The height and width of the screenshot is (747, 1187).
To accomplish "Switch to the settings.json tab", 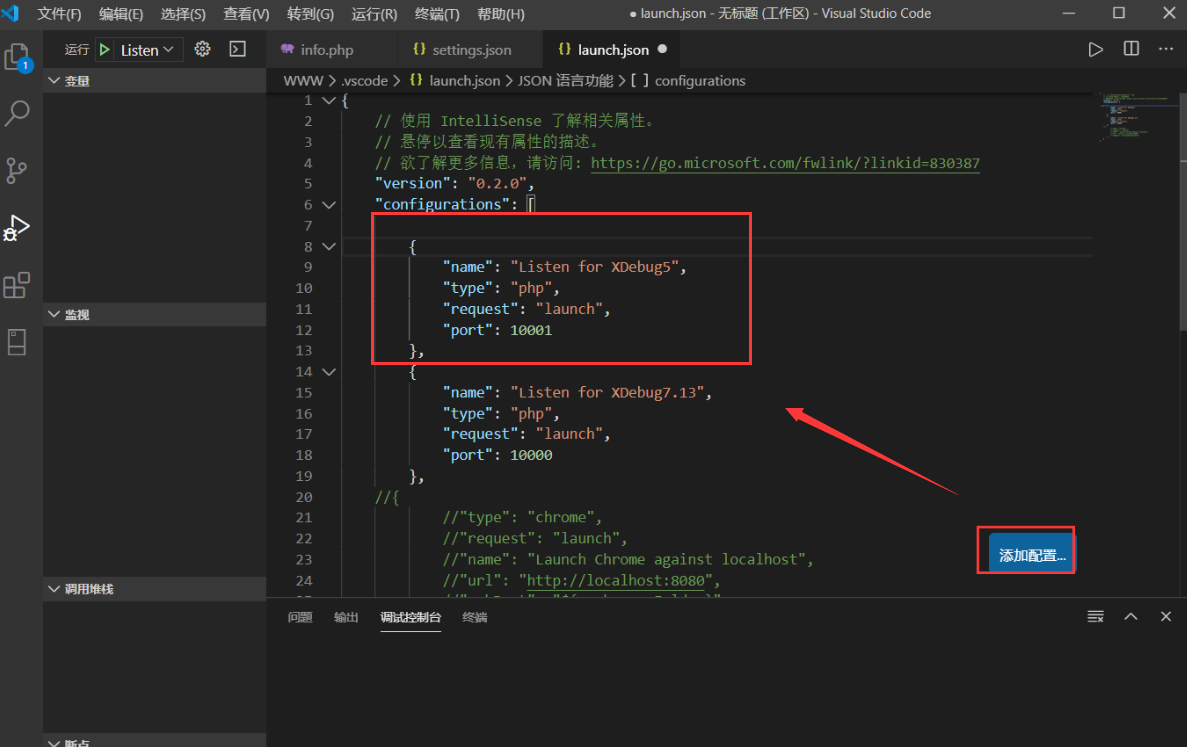I will [x=470, y=48].
